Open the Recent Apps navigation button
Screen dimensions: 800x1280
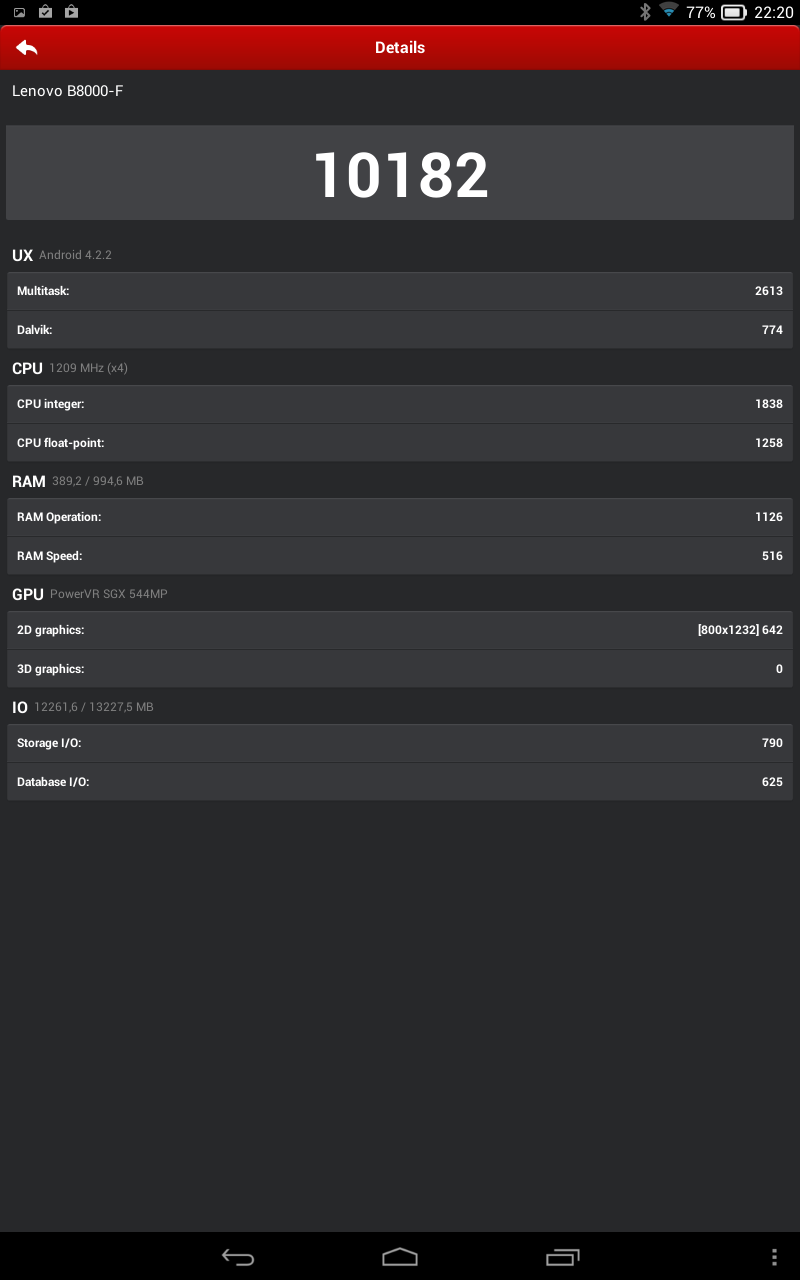coord(563,1257)
